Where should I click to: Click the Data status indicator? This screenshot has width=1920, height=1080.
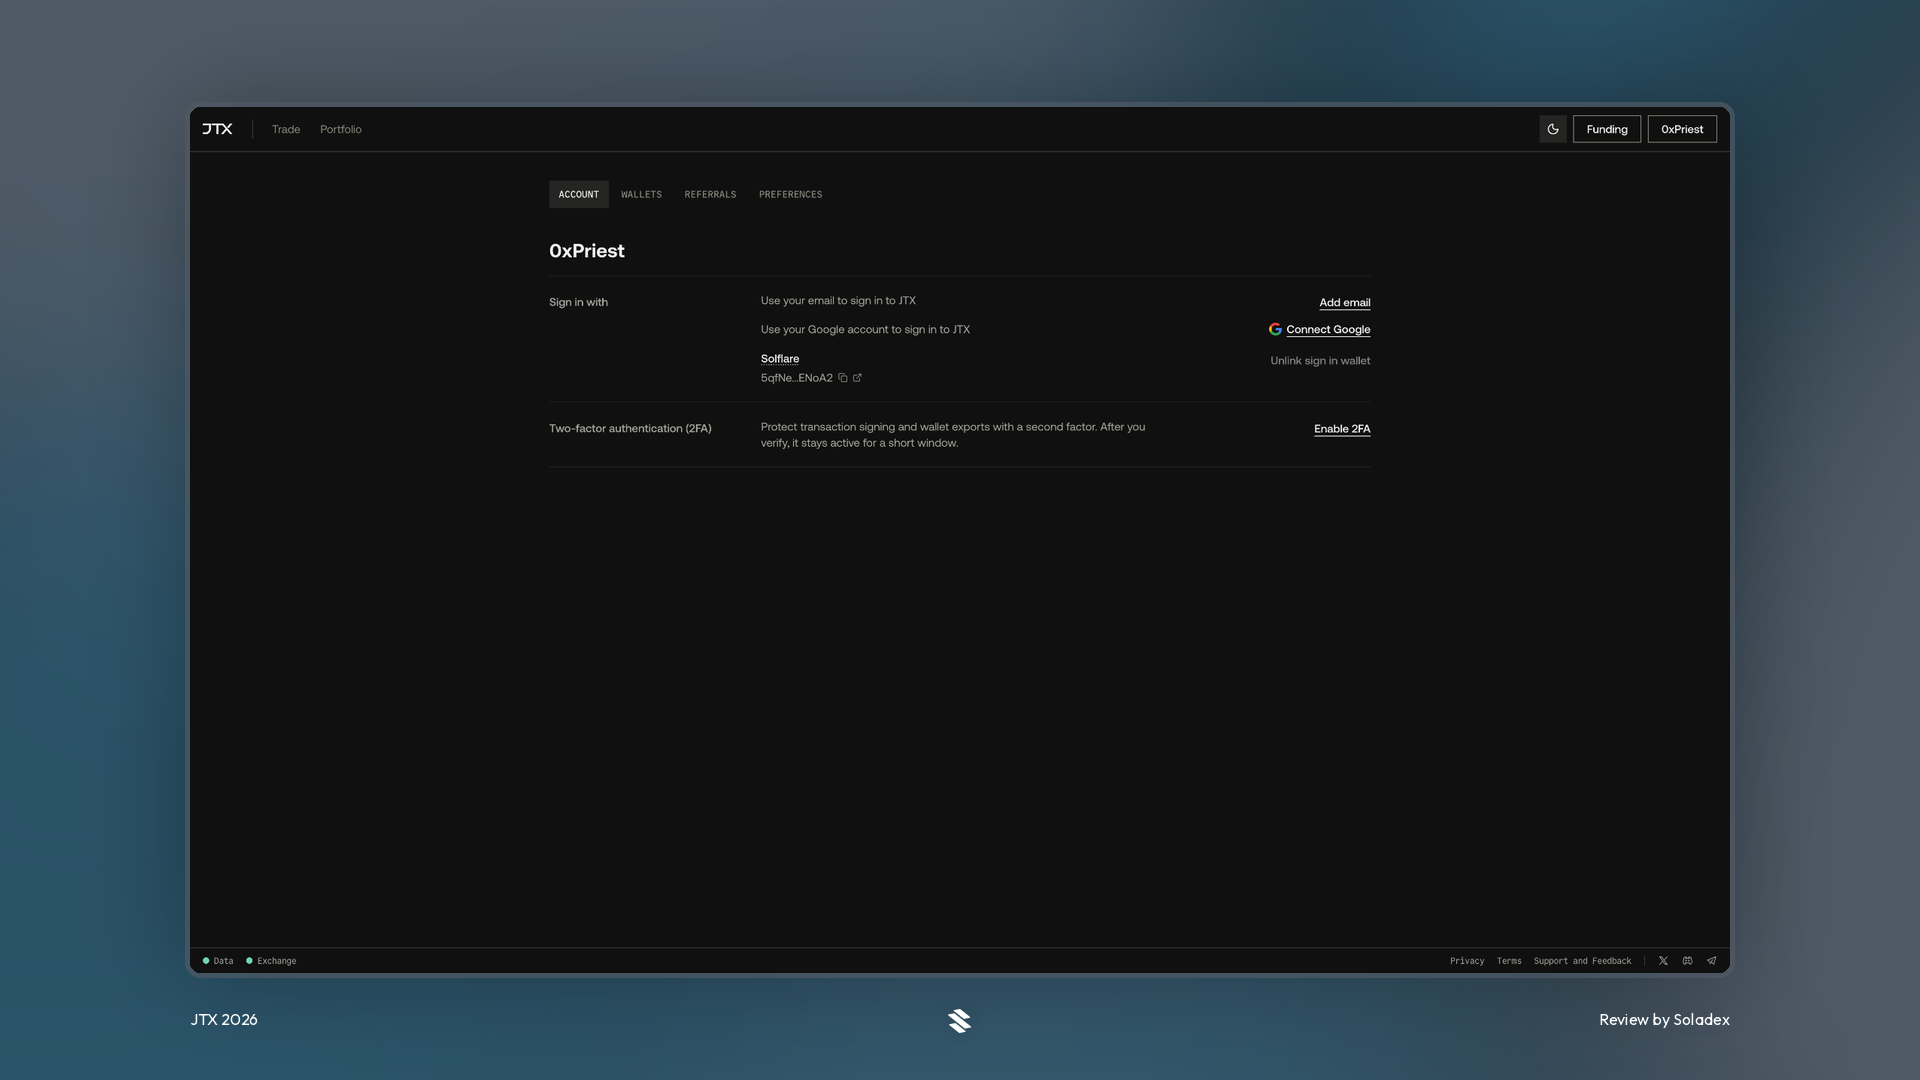tap(218, 961)
